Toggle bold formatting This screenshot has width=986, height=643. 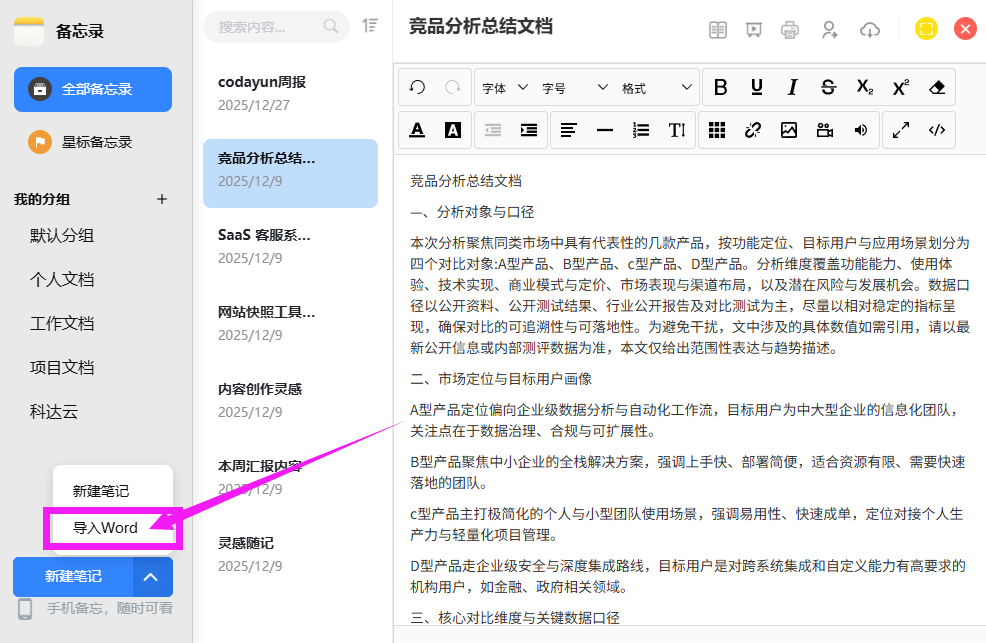click(x=720, y=88)
